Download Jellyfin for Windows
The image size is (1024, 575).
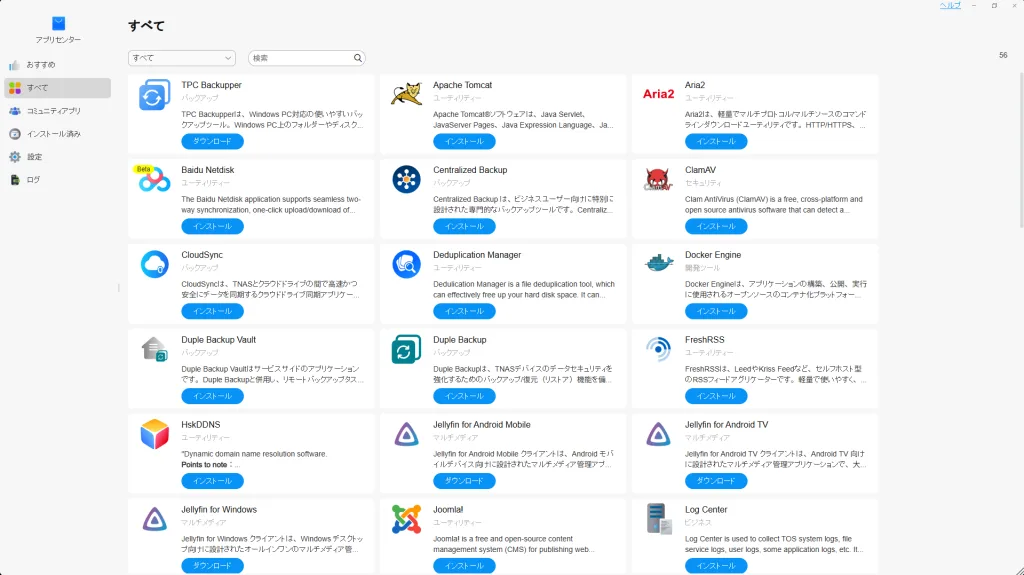[x=212, y=566]
